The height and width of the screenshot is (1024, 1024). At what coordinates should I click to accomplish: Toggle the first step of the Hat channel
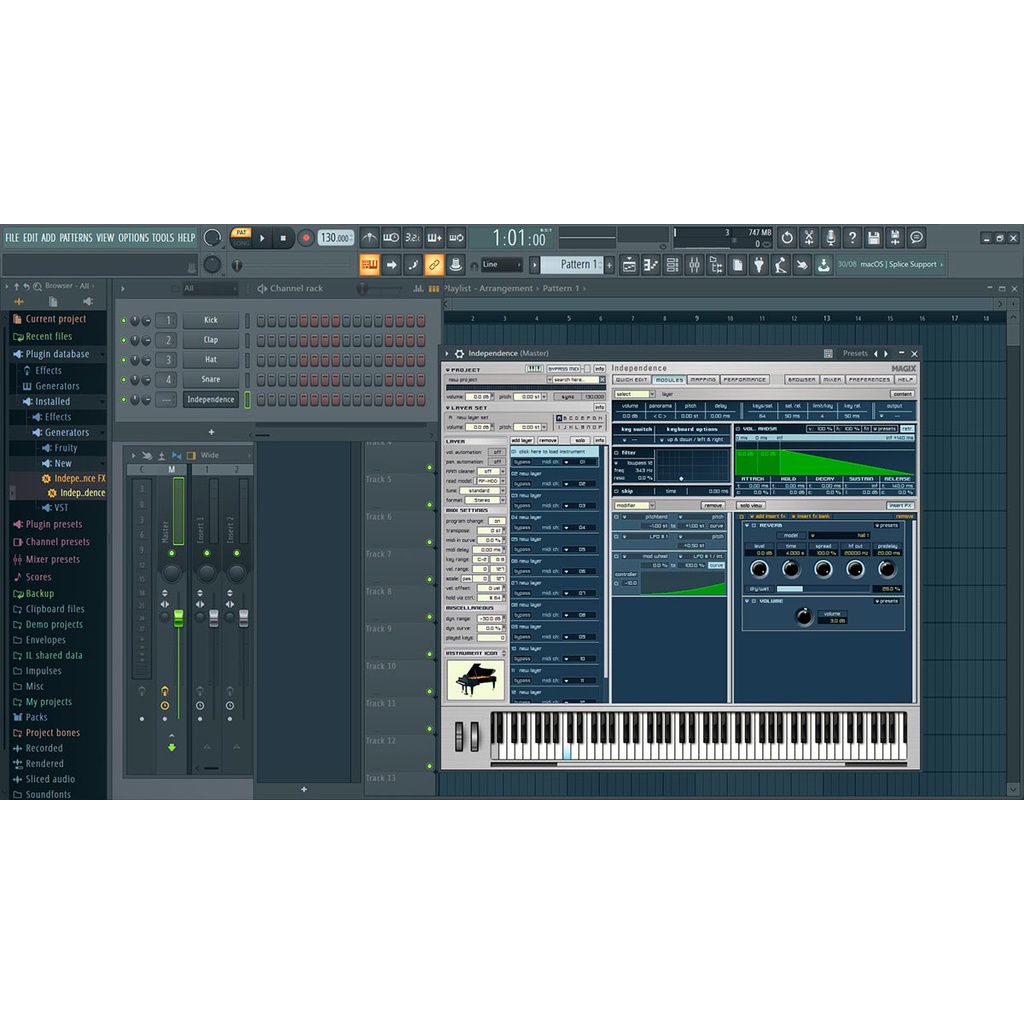261,360
